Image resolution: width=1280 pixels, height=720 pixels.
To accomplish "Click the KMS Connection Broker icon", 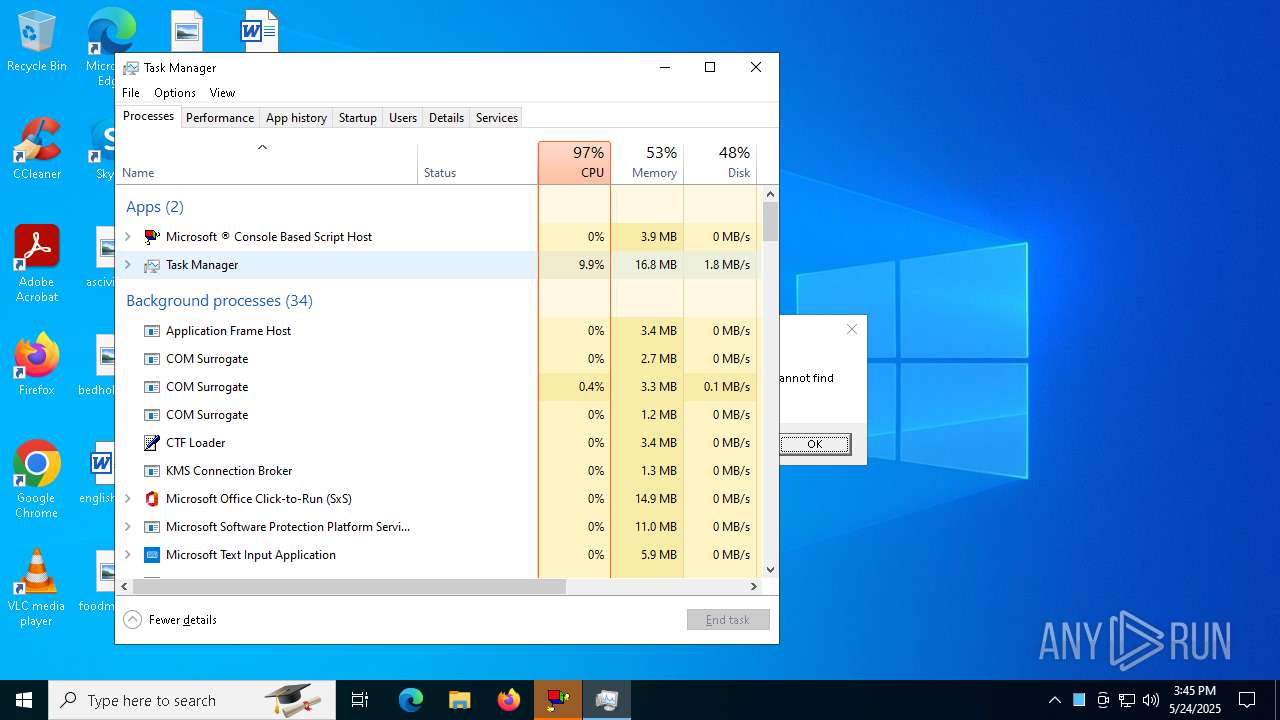I will pyautogui.click(x=152, y=471).
